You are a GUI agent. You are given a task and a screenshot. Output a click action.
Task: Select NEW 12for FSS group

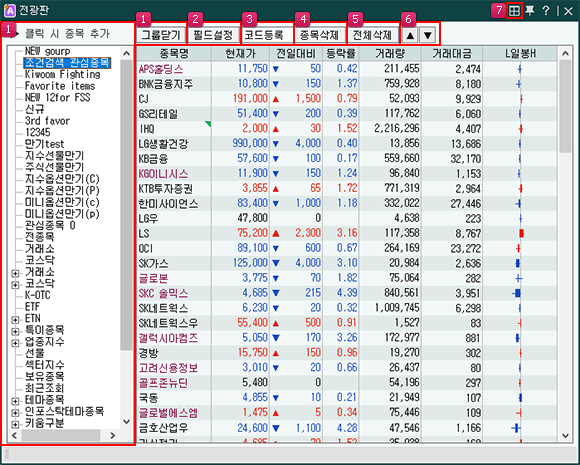[x=57, y=97]
